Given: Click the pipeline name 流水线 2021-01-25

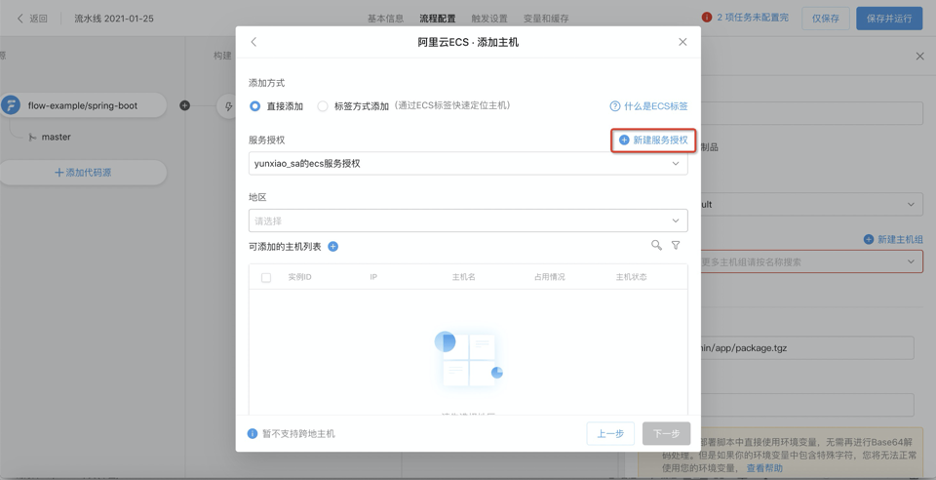Looking at the screenshot, I should (114, 19).
